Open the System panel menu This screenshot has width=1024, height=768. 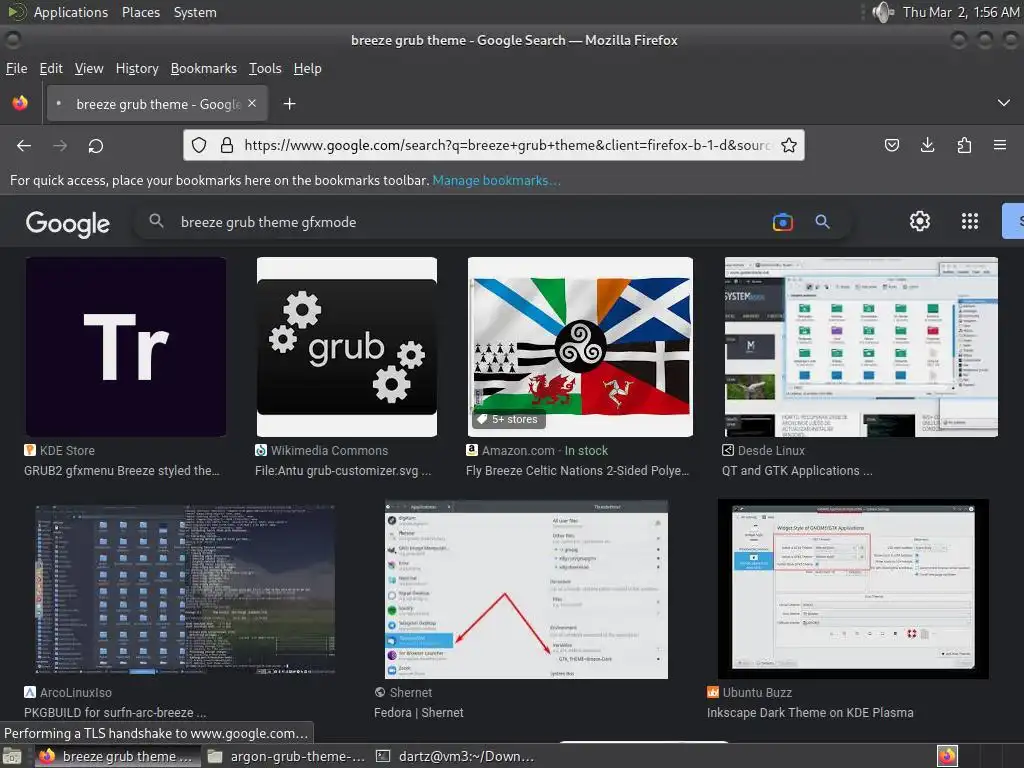point(195,12)
